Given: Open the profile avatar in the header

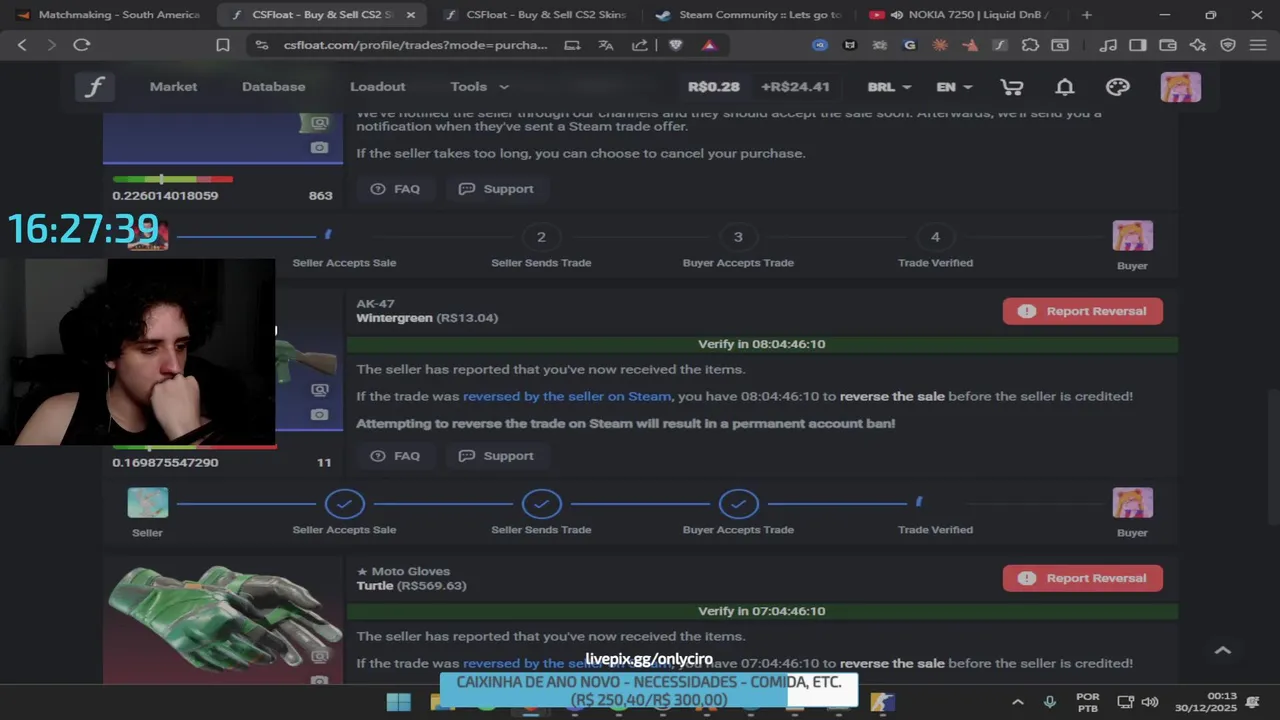Looking at the screenshot, I should click(x=1180, y=87).
